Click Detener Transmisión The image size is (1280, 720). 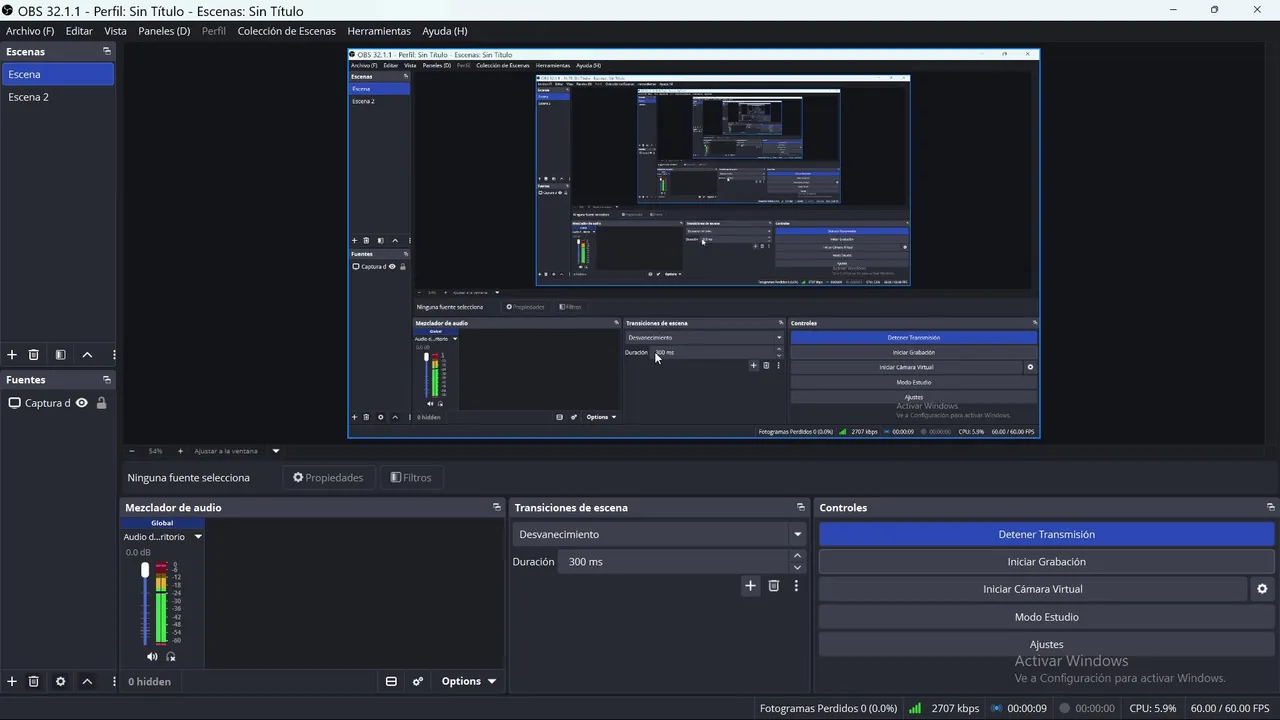tap(1046, 534)
